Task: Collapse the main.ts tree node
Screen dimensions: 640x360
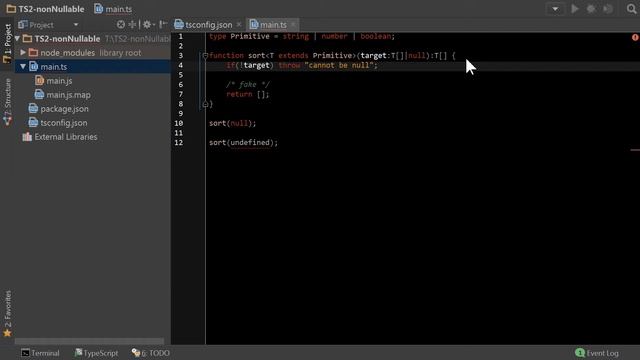Action: [x=23, y=67]
